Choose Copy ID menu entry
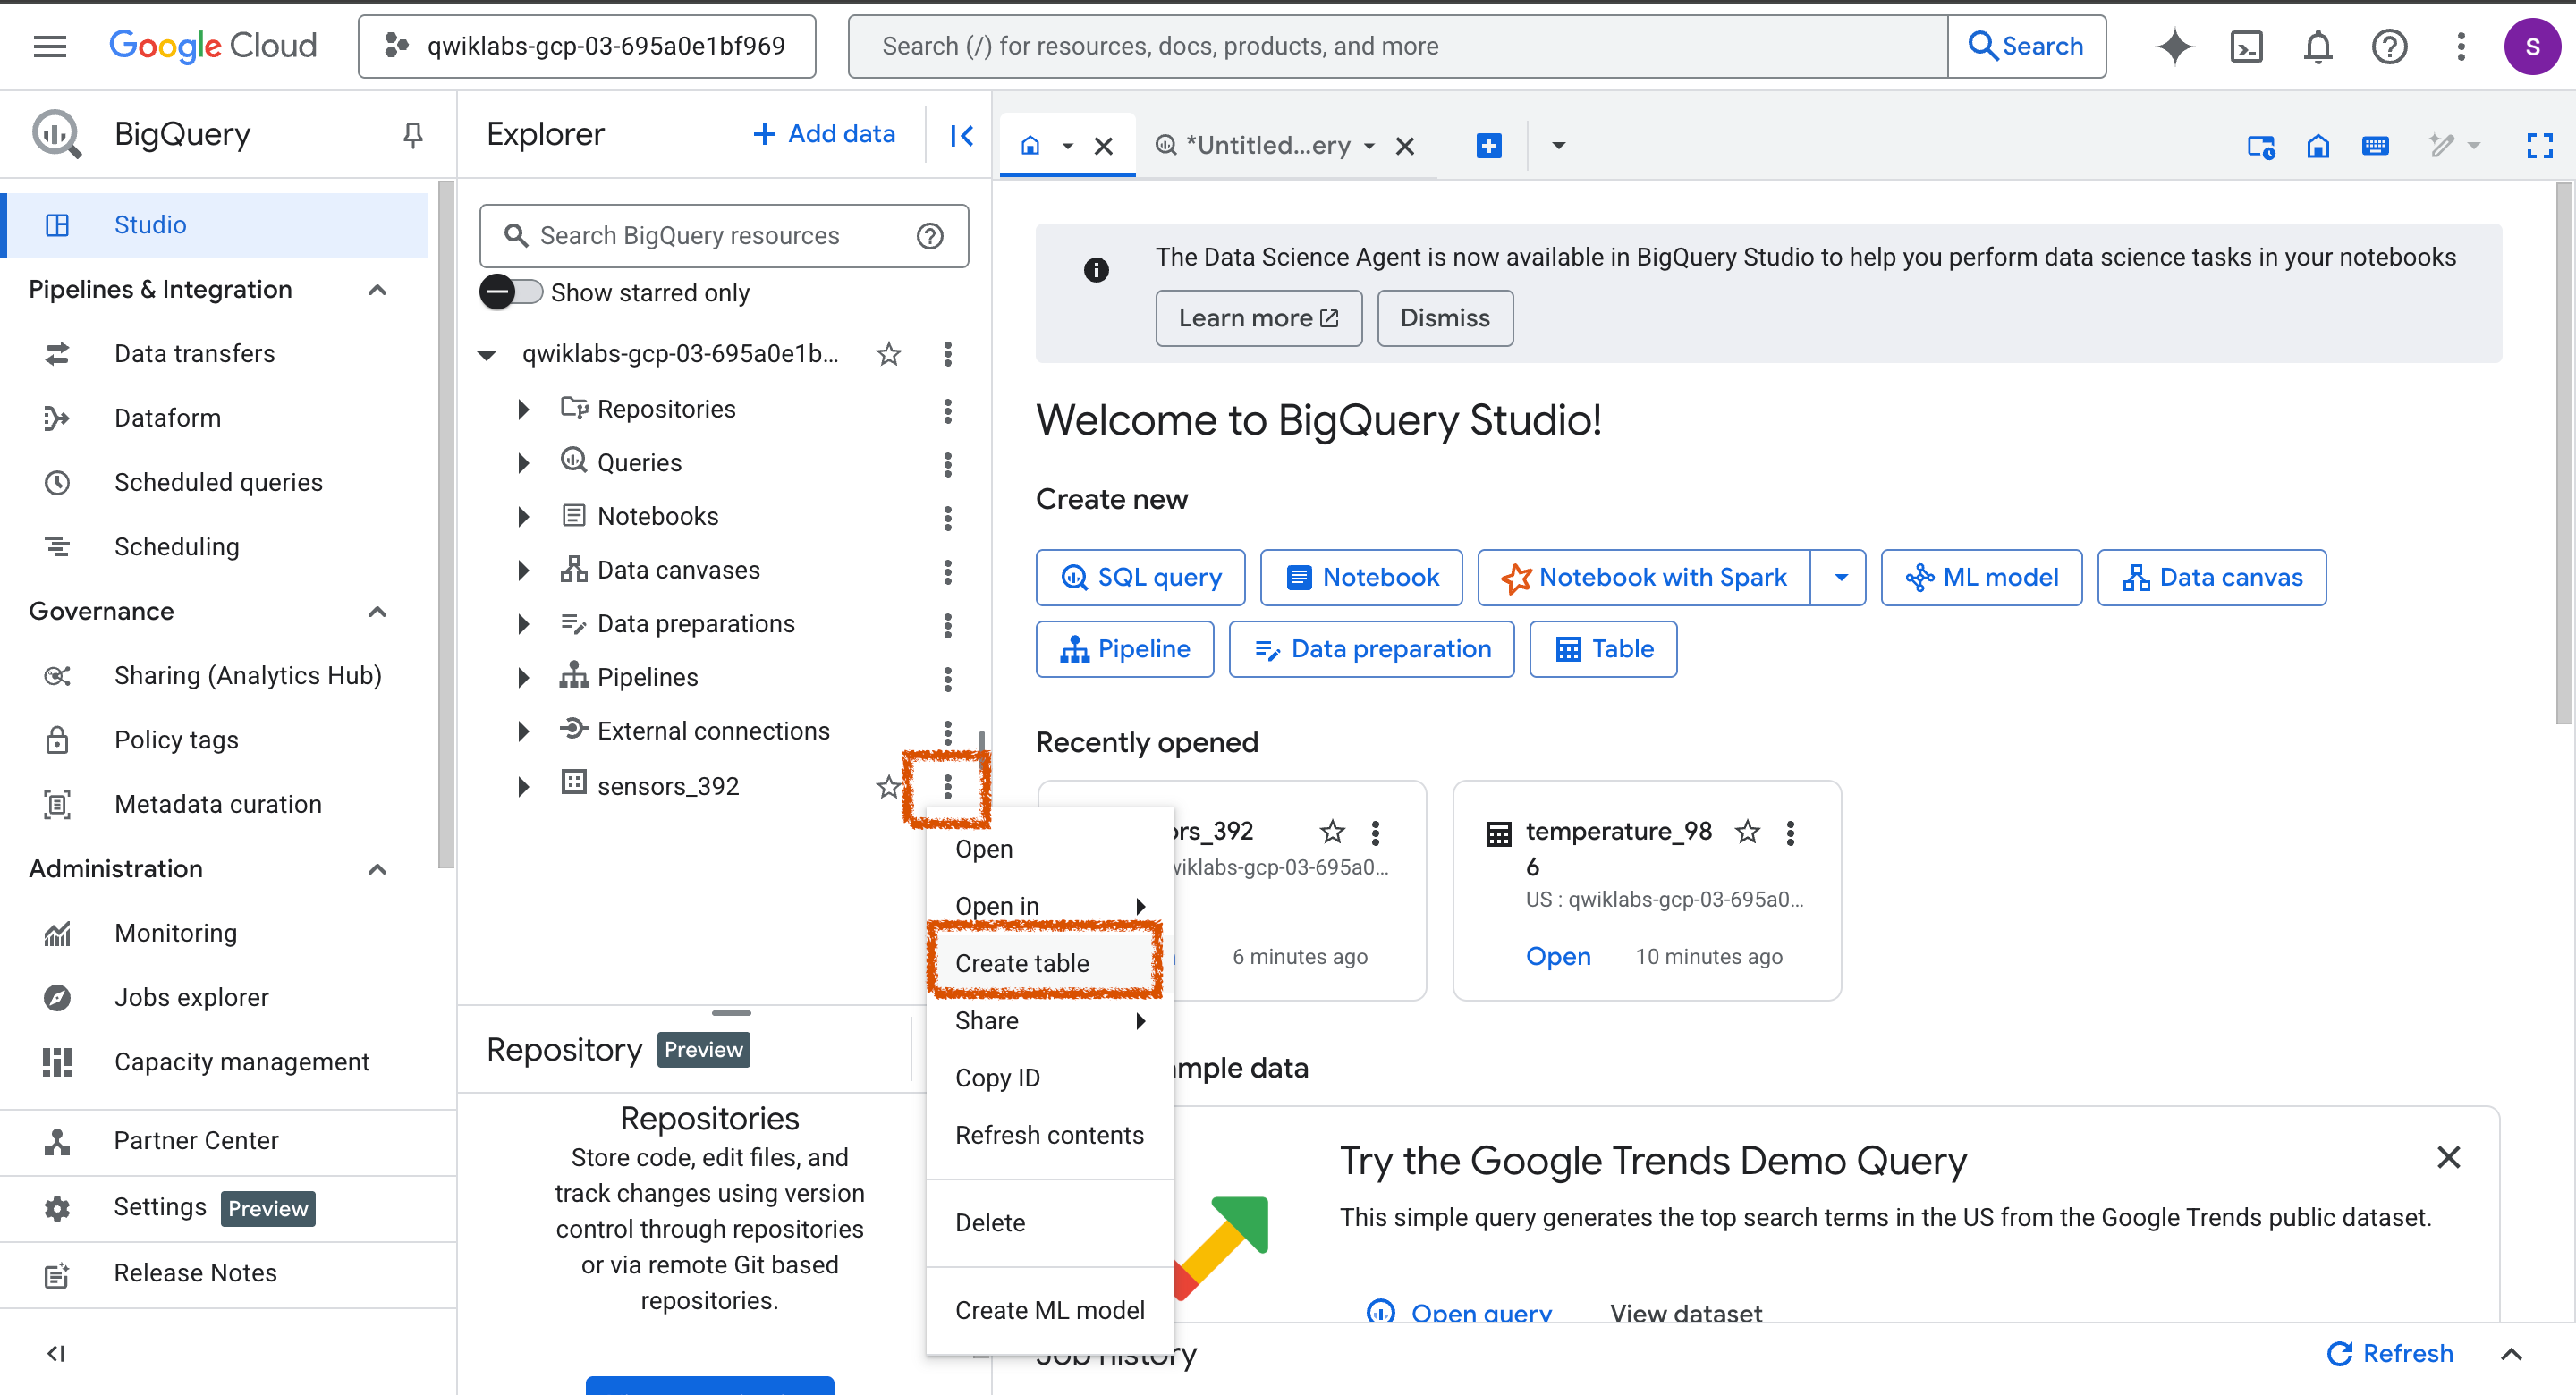2576x1395 pixels. point(997,1077)
